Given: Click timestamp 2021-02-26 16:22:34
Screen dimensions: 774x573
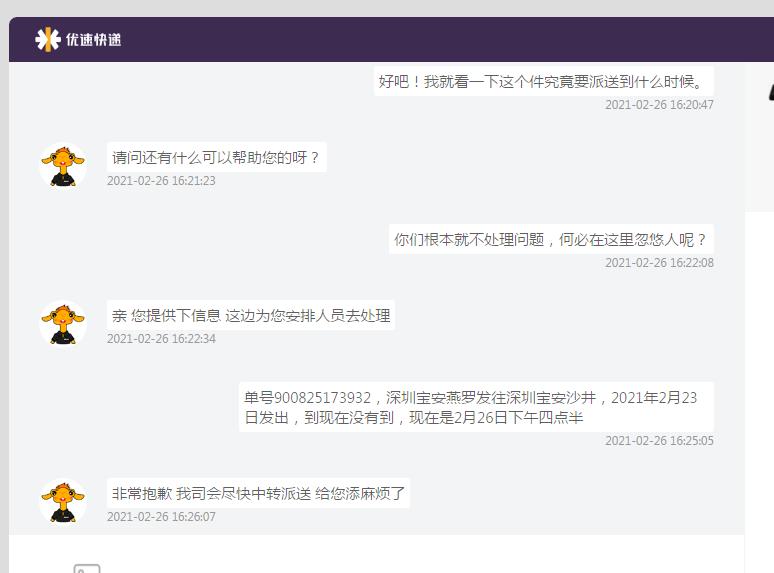Looking at the screenshot, I should pos(161,339).
